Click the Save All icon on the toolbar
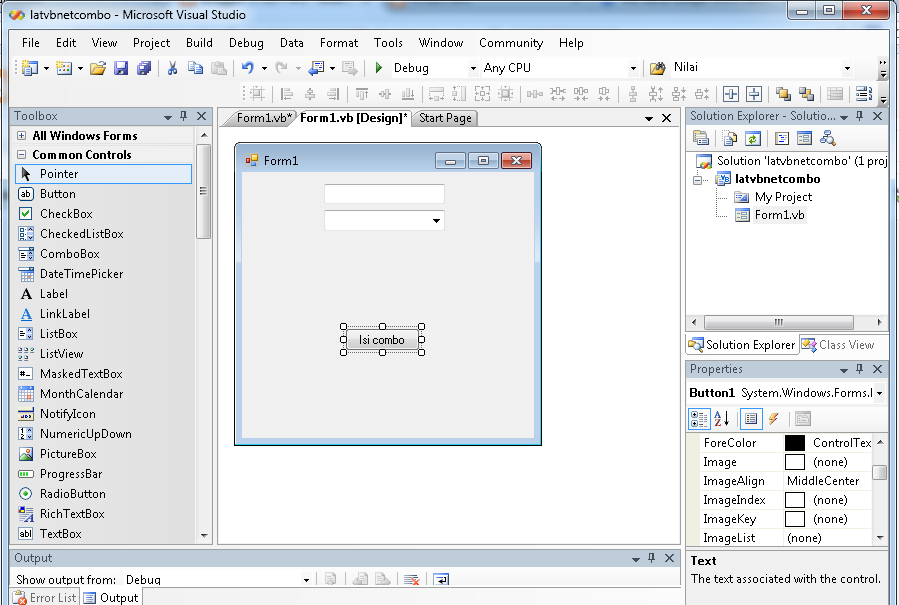899x605 pixels. 142,67
